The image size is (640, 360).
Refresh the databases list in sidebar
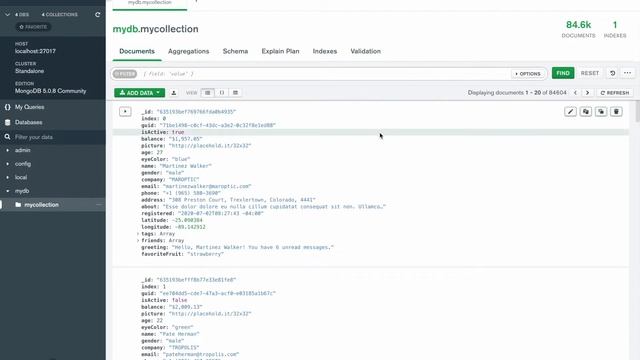[98, 15]
